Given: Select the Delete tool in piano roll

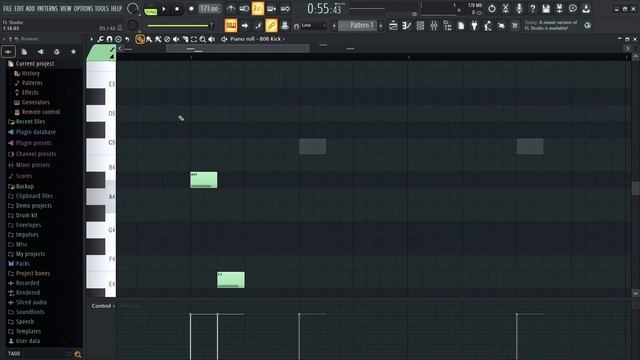Looking at the screenshot, I should click(x=167, y=39).
